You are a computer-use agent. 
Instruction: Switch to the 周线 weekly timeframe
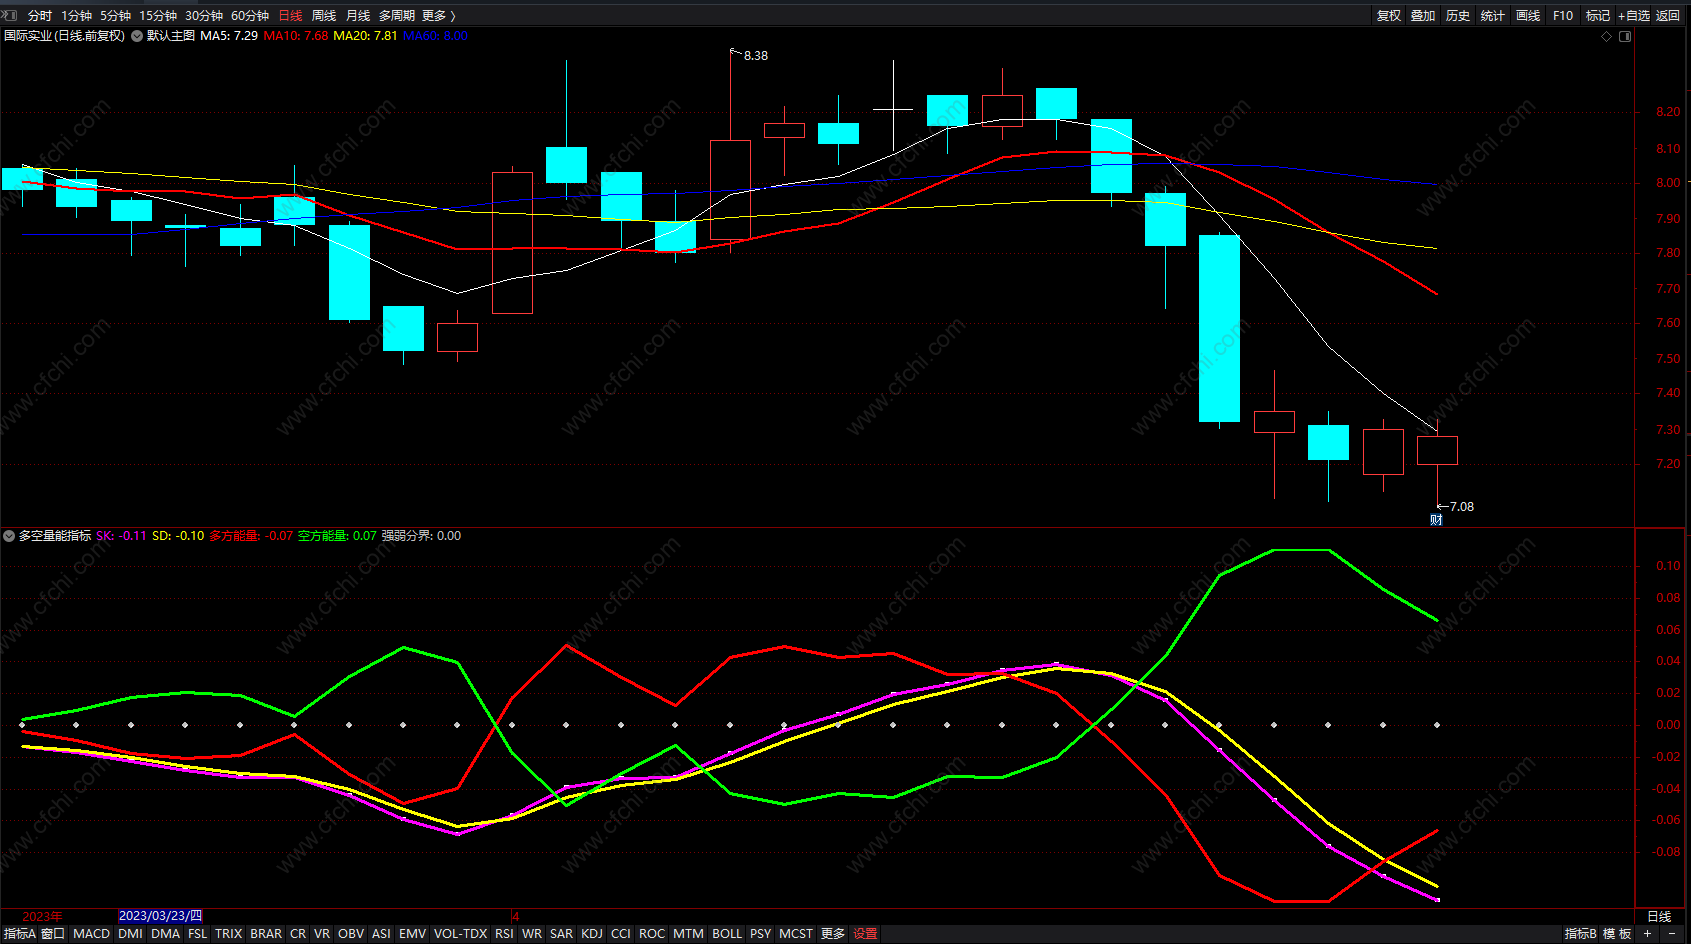324,15
